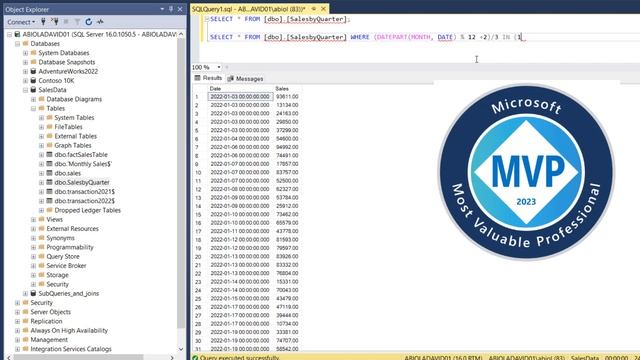This screenshot has width=640, height=360.
Task: Select External Tables in the tree
Action: point(76,136)
